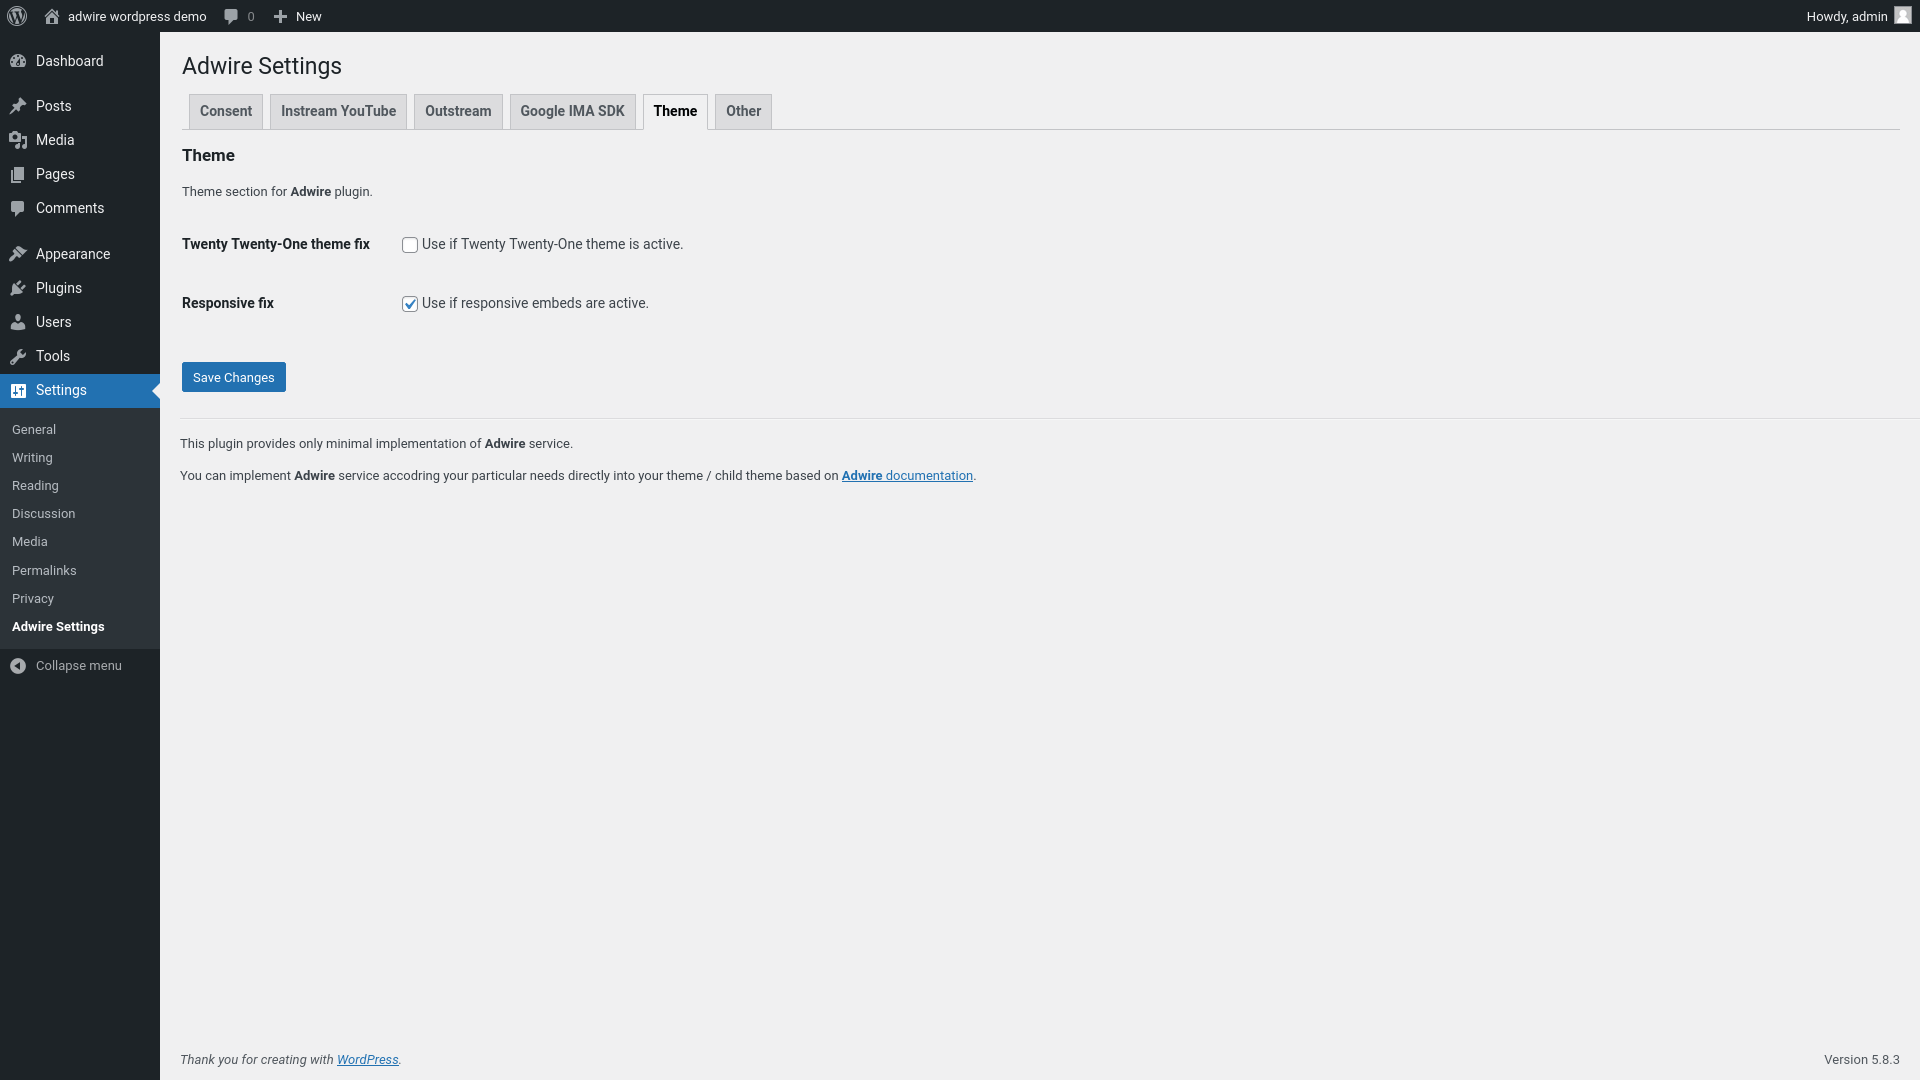Open Media settings submenu under Settings
The width and height of the screenshot is (1920, 1080).
(30, 542)
